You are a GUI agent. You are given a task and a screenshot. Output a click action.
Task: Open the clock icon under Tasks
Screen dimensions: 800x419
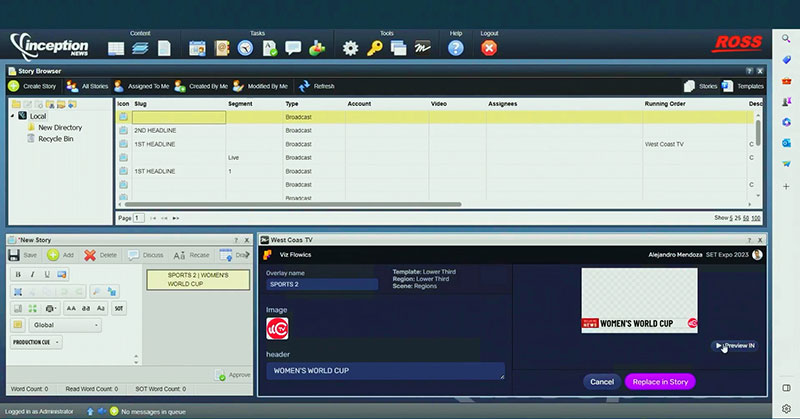click(x=245, y=48)
